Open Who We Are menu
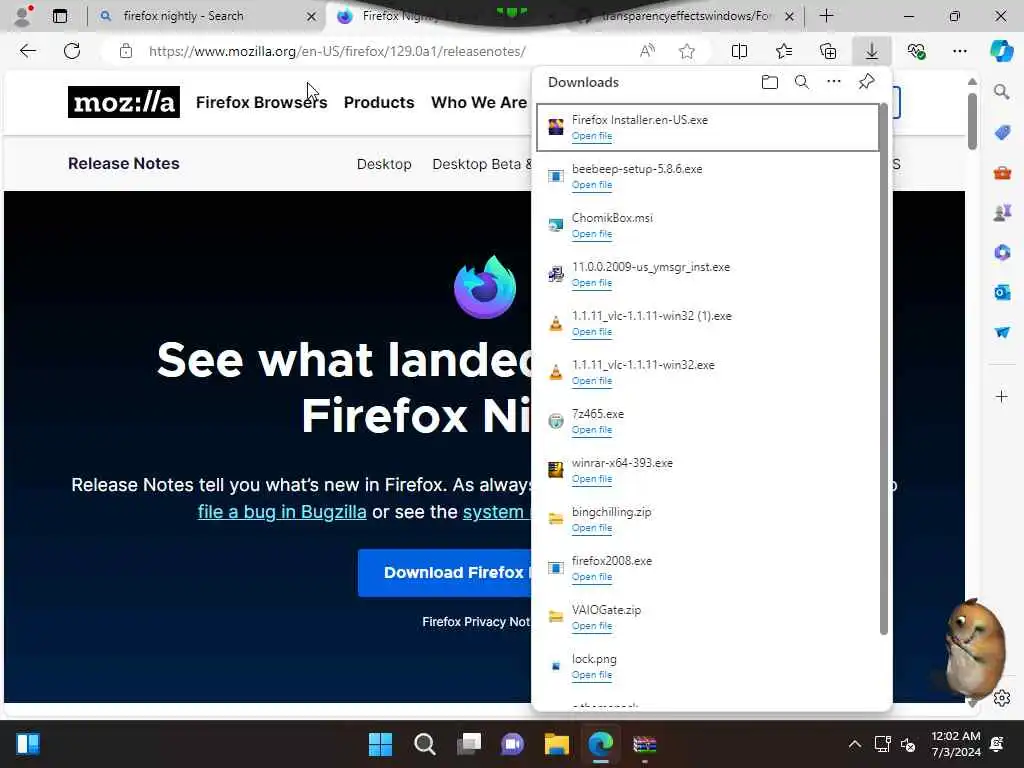This screenshot has height=768, width=1024. pyautogui.click(x=479, y=103)
